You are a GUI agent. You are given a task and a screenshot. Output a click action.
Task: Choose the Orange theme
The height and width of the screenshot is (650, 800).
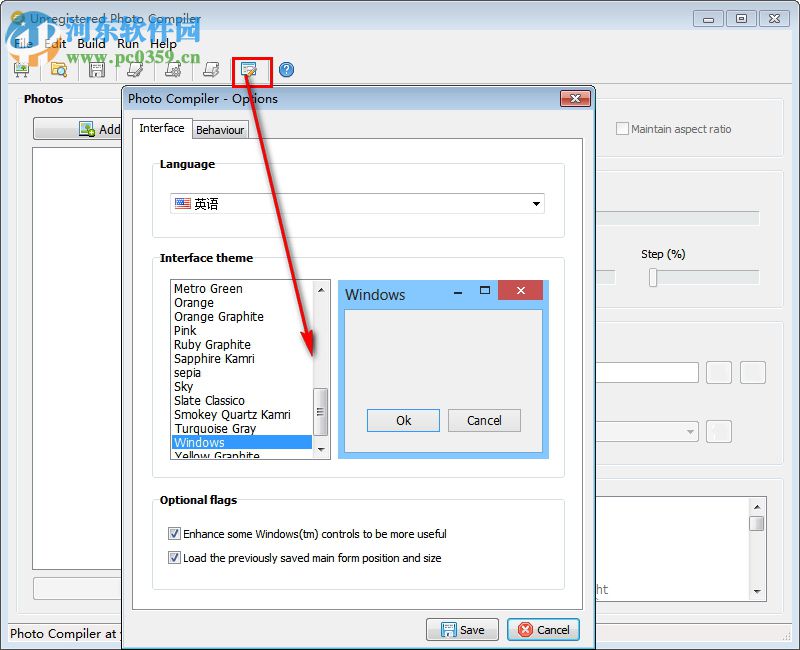tap(242, 303)
